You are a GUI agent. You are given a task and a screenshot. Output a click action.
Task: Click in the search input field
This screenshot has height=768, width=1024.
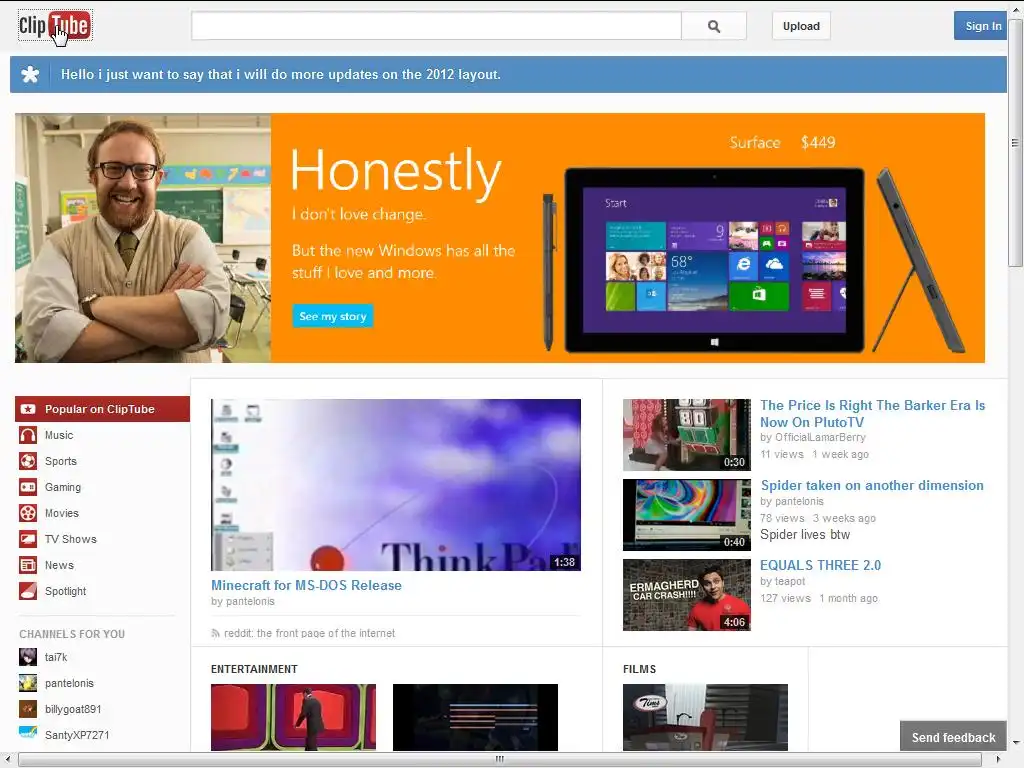436,26
